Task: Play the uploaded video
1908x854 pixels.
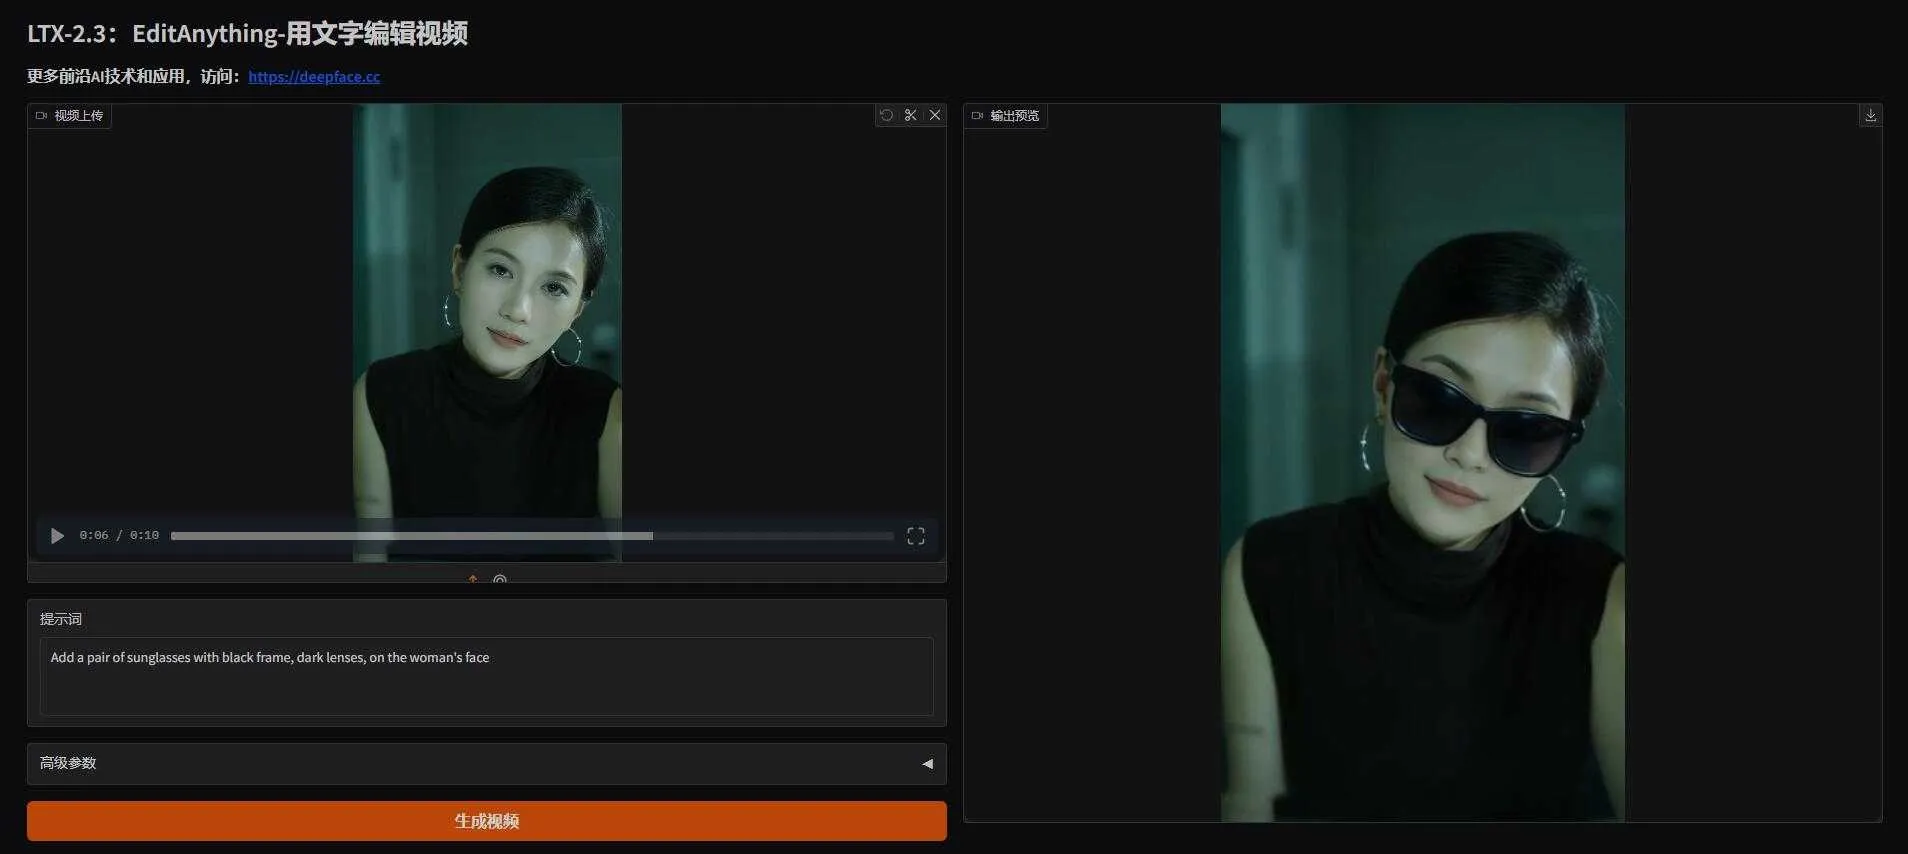Action: click(57, 536)
